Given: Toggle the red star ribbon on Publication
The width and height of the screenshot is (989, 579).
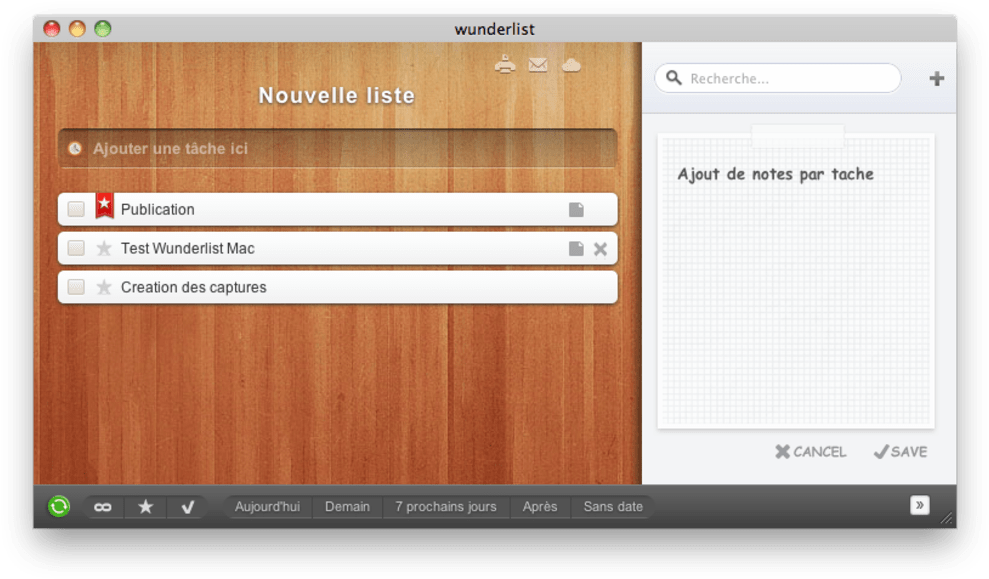Looking at the screenshot, I should pos(104,206).
